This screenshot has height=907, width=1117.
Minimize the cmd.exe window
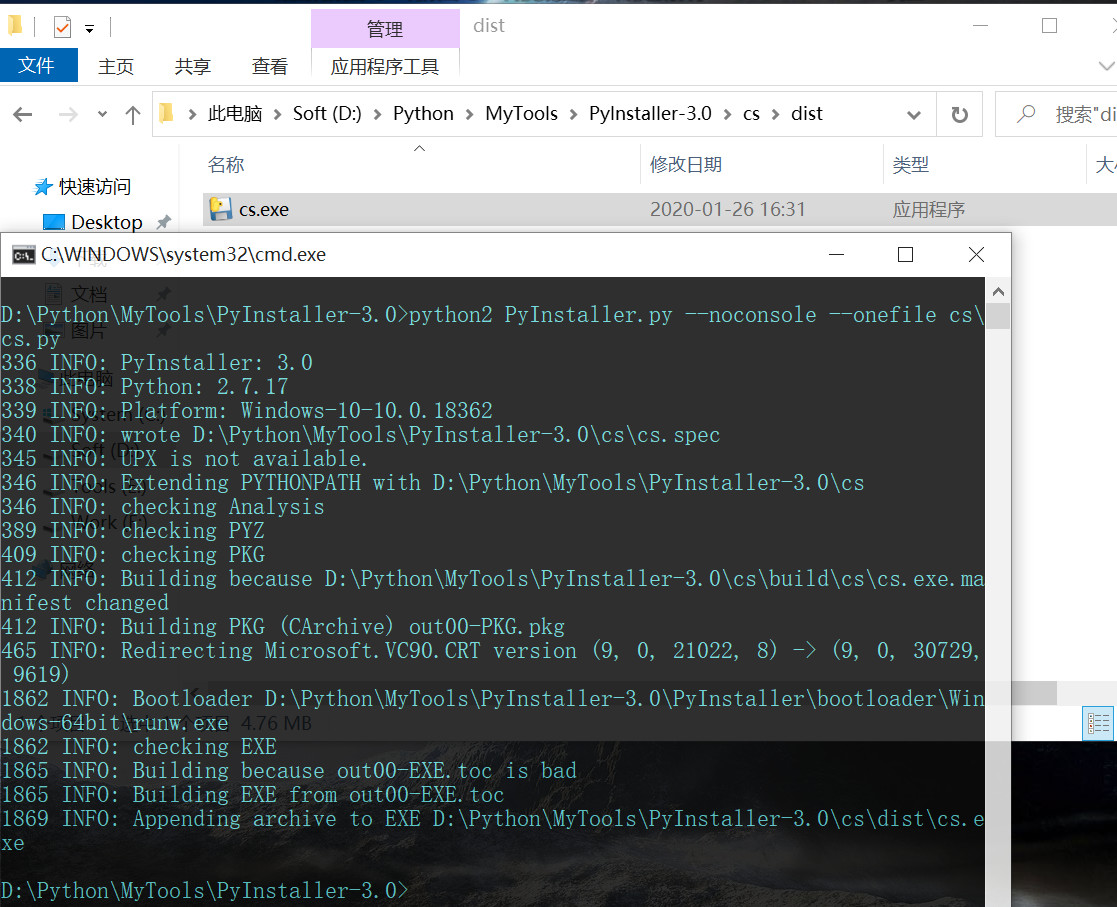coord(836,254)
